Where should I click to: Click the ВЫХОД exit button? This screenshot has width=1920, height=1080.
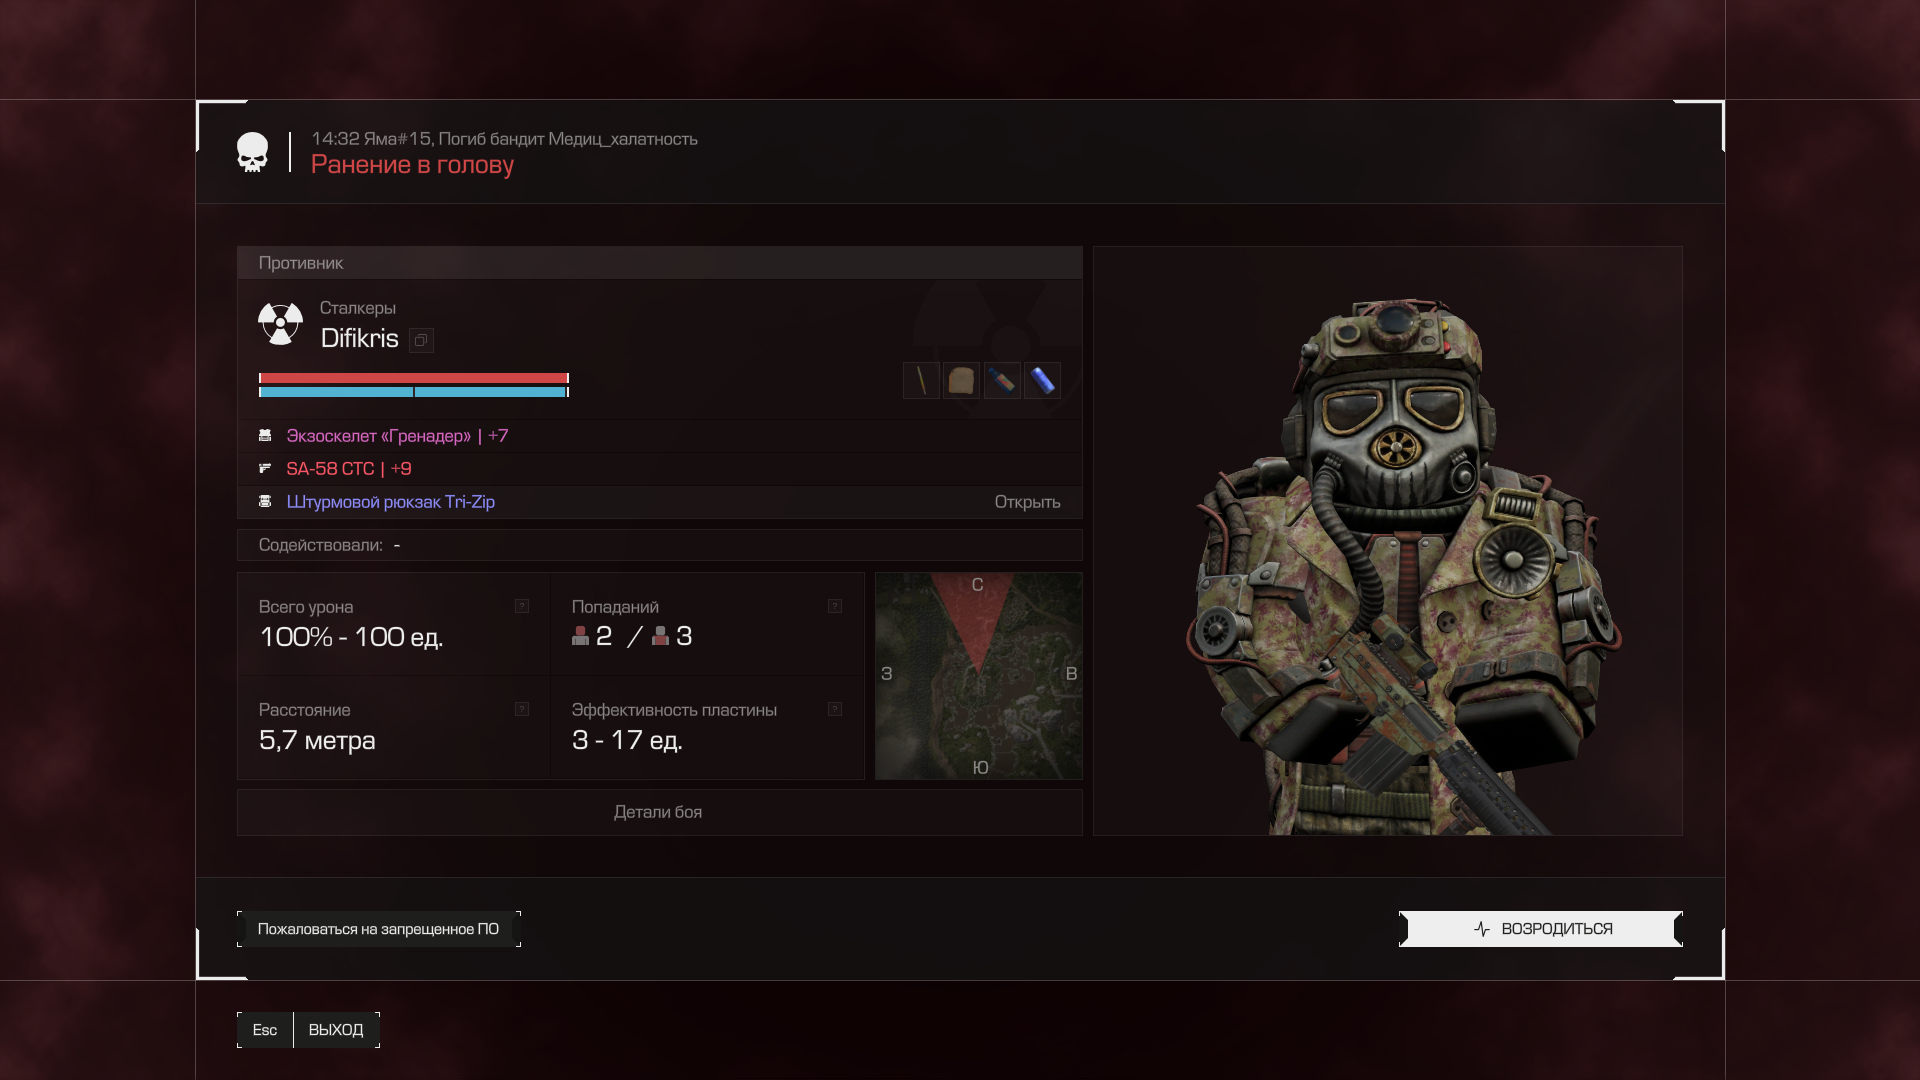coord(336,1030)
